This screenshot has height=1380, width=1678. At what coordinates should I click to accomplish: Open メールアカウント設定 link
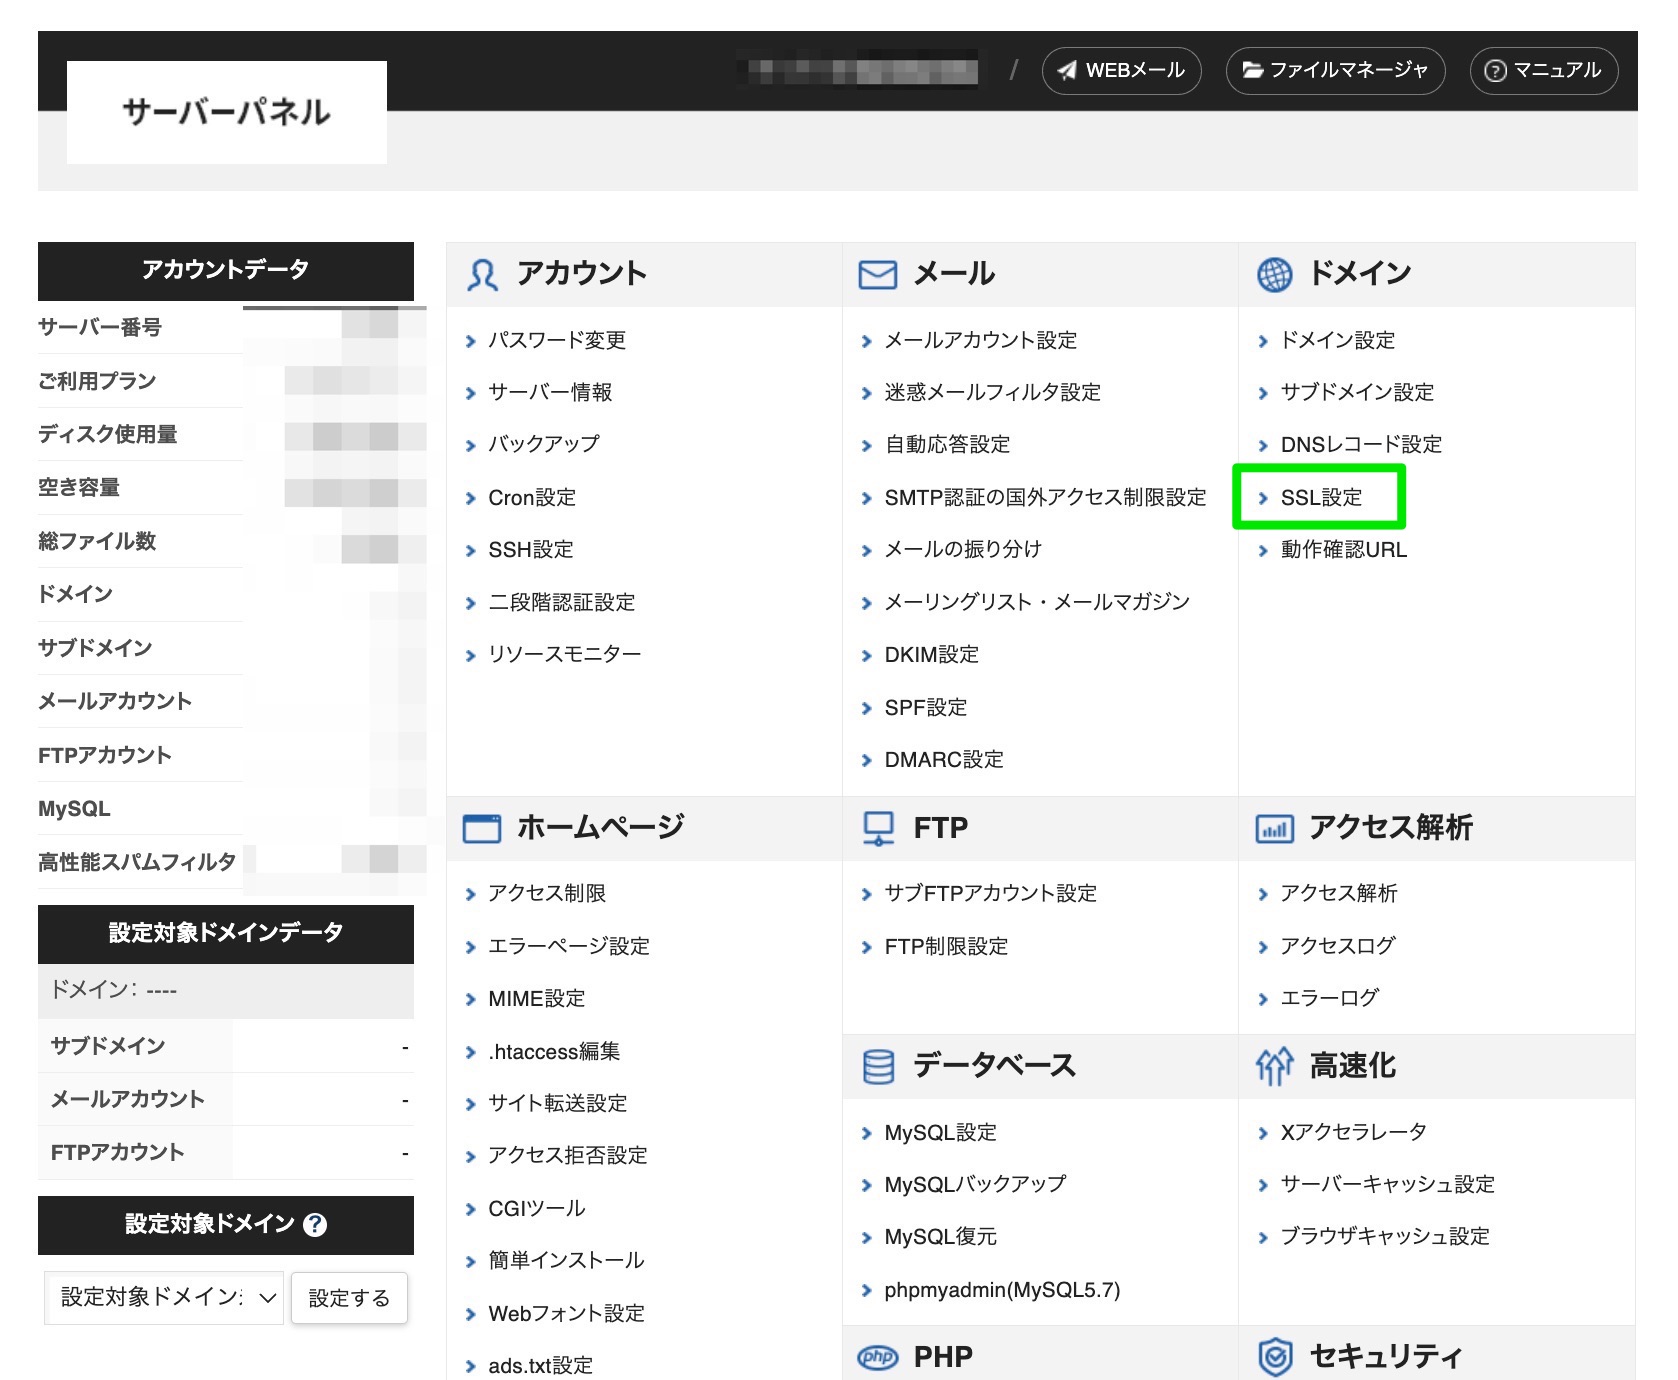pos(981,340)
